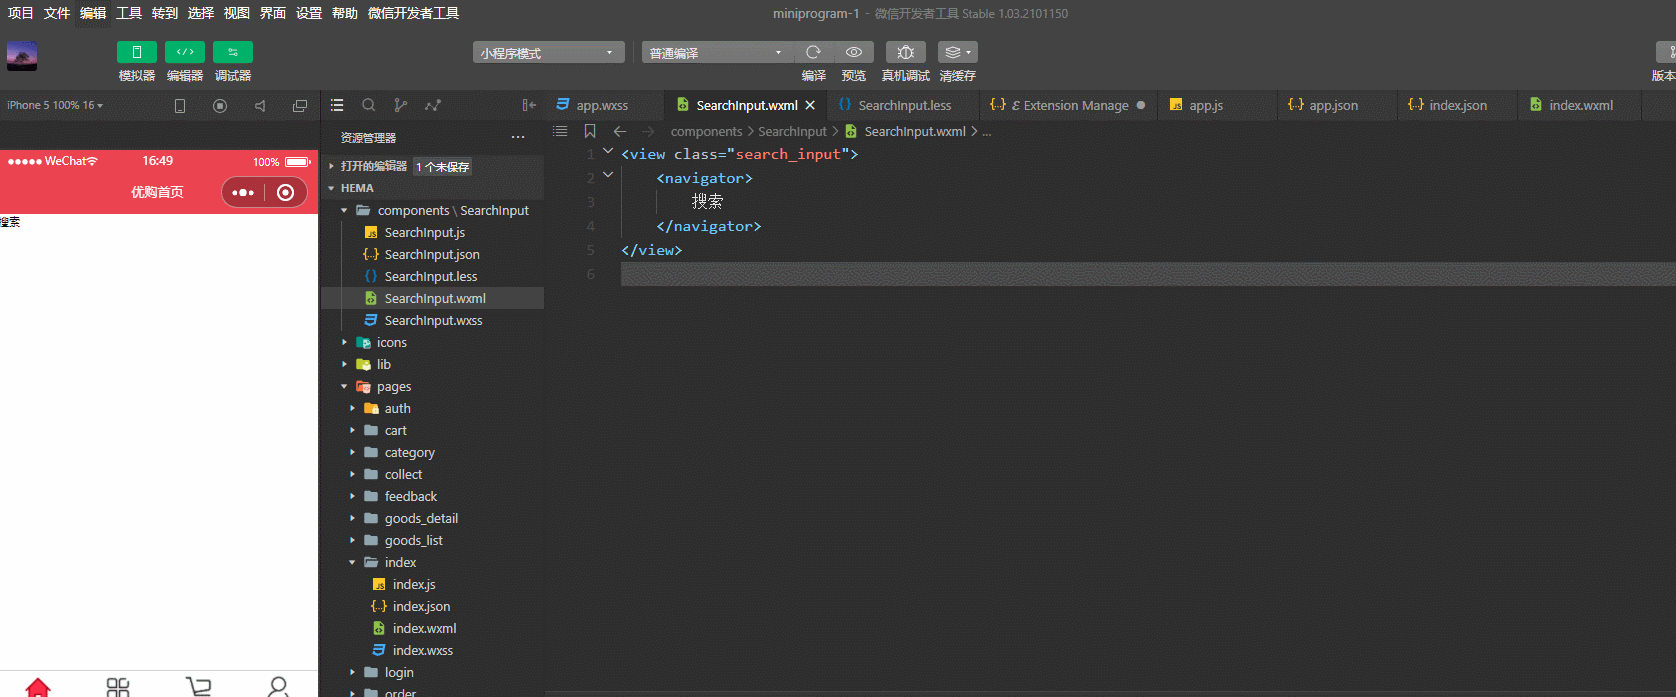Toggle the debugger panel button
The image size is (1676, 697).
coord(233,52)
